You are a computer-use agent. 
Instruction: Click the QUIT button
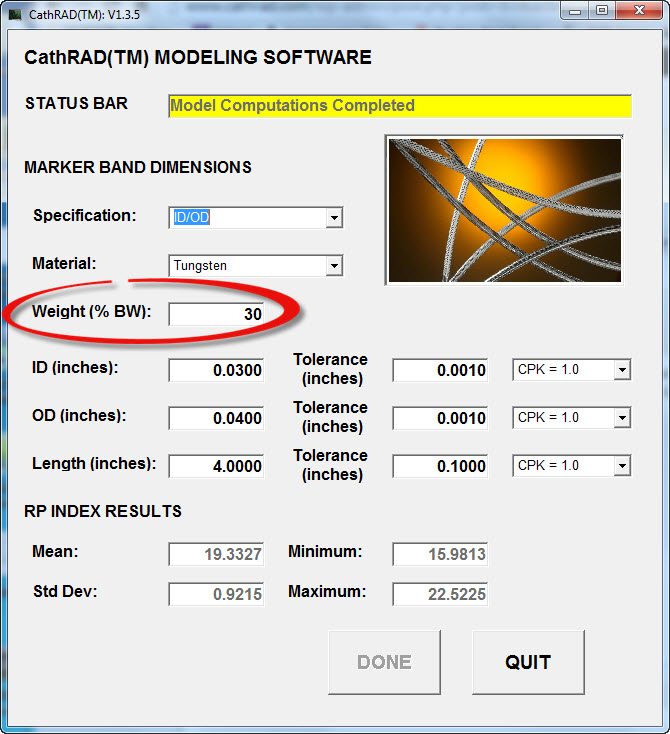click(528, 662)
